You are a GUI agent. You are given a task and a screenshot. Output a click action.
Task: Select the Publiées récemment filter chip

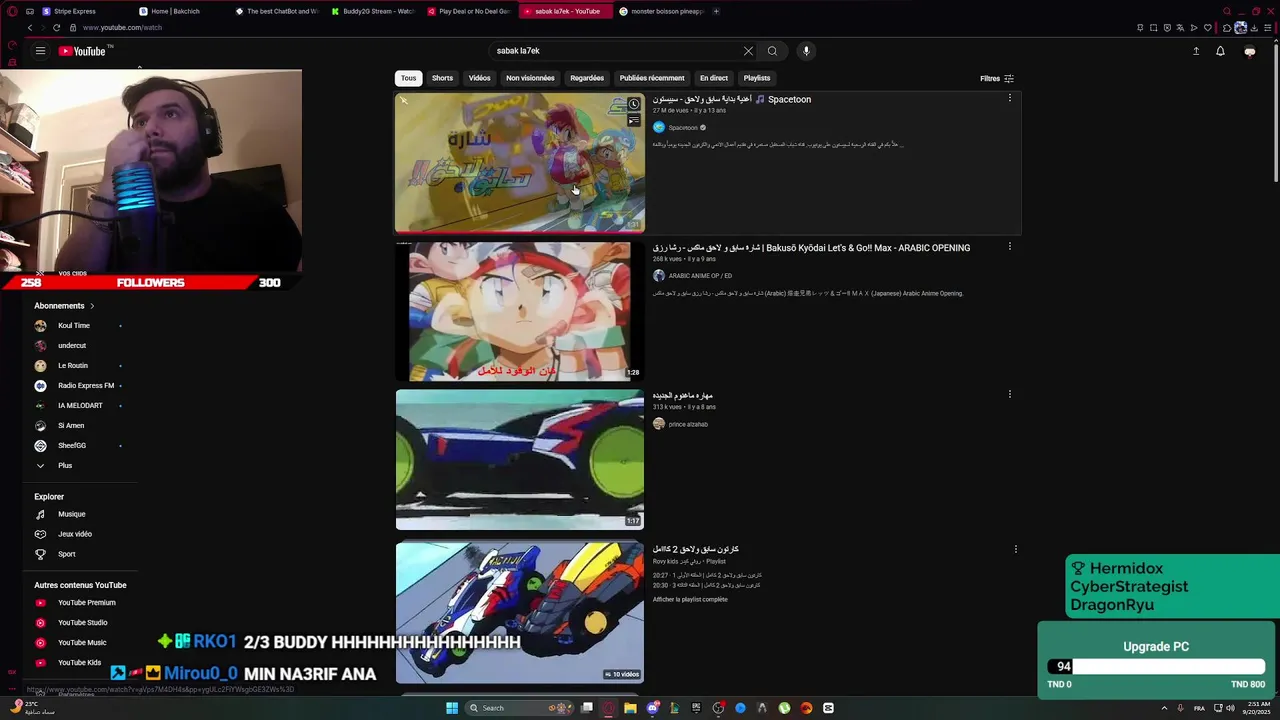pyautogui.click(x=652, y=78)
